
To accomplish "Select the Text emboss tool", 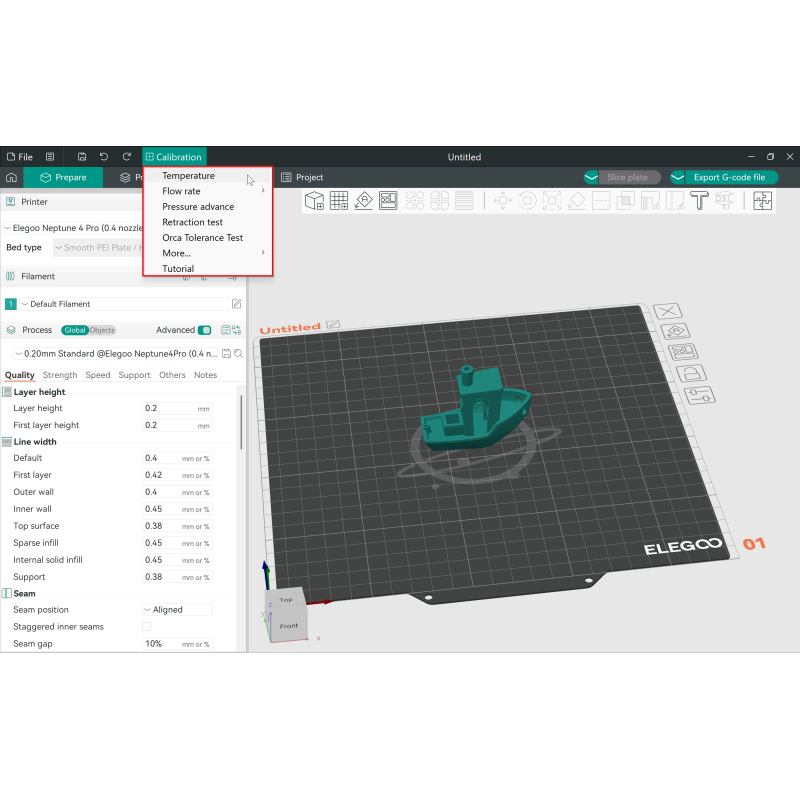I will click(699, 201).
